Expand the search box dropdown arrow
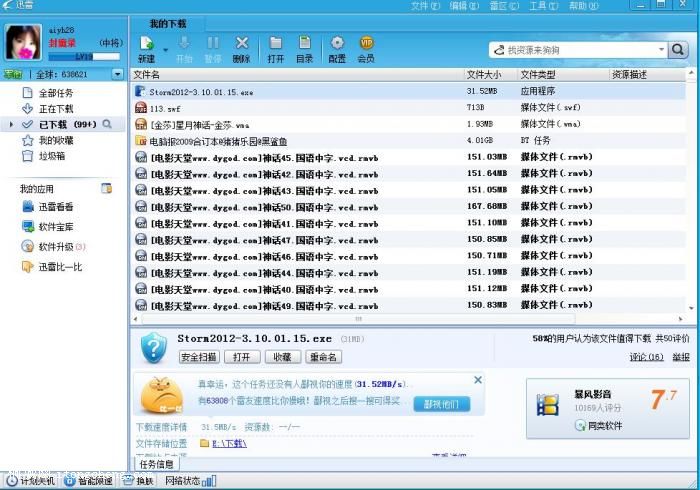 661,49
